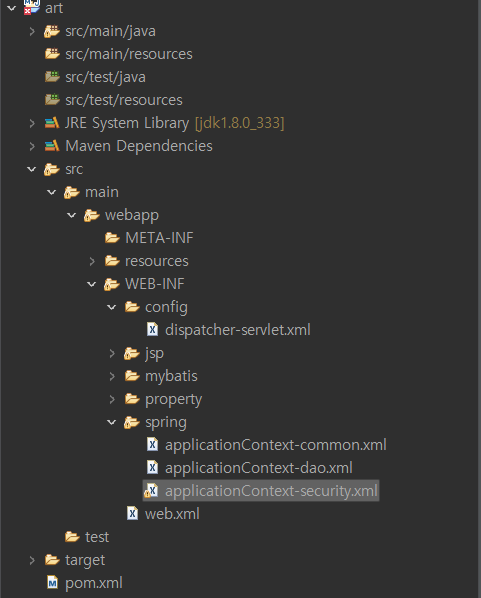This screenshot has width=481, height=598.
Task: Click the applicationContext-common.xml file icon
Action: pos(153,445)
